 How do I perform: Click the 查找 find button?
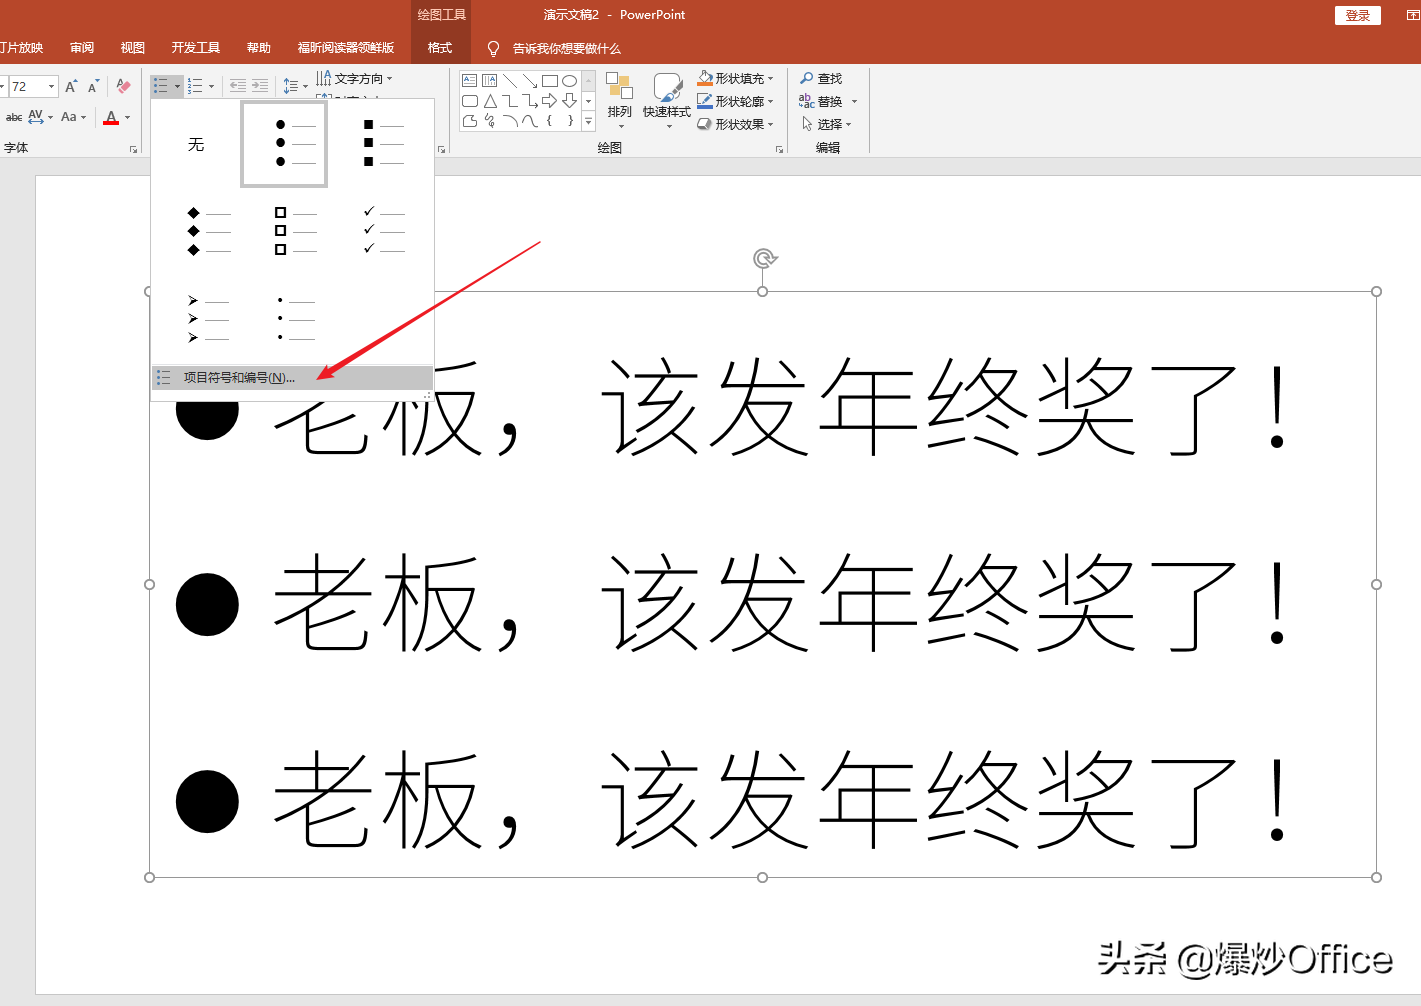pyautogui.click(x=821, y=78)
